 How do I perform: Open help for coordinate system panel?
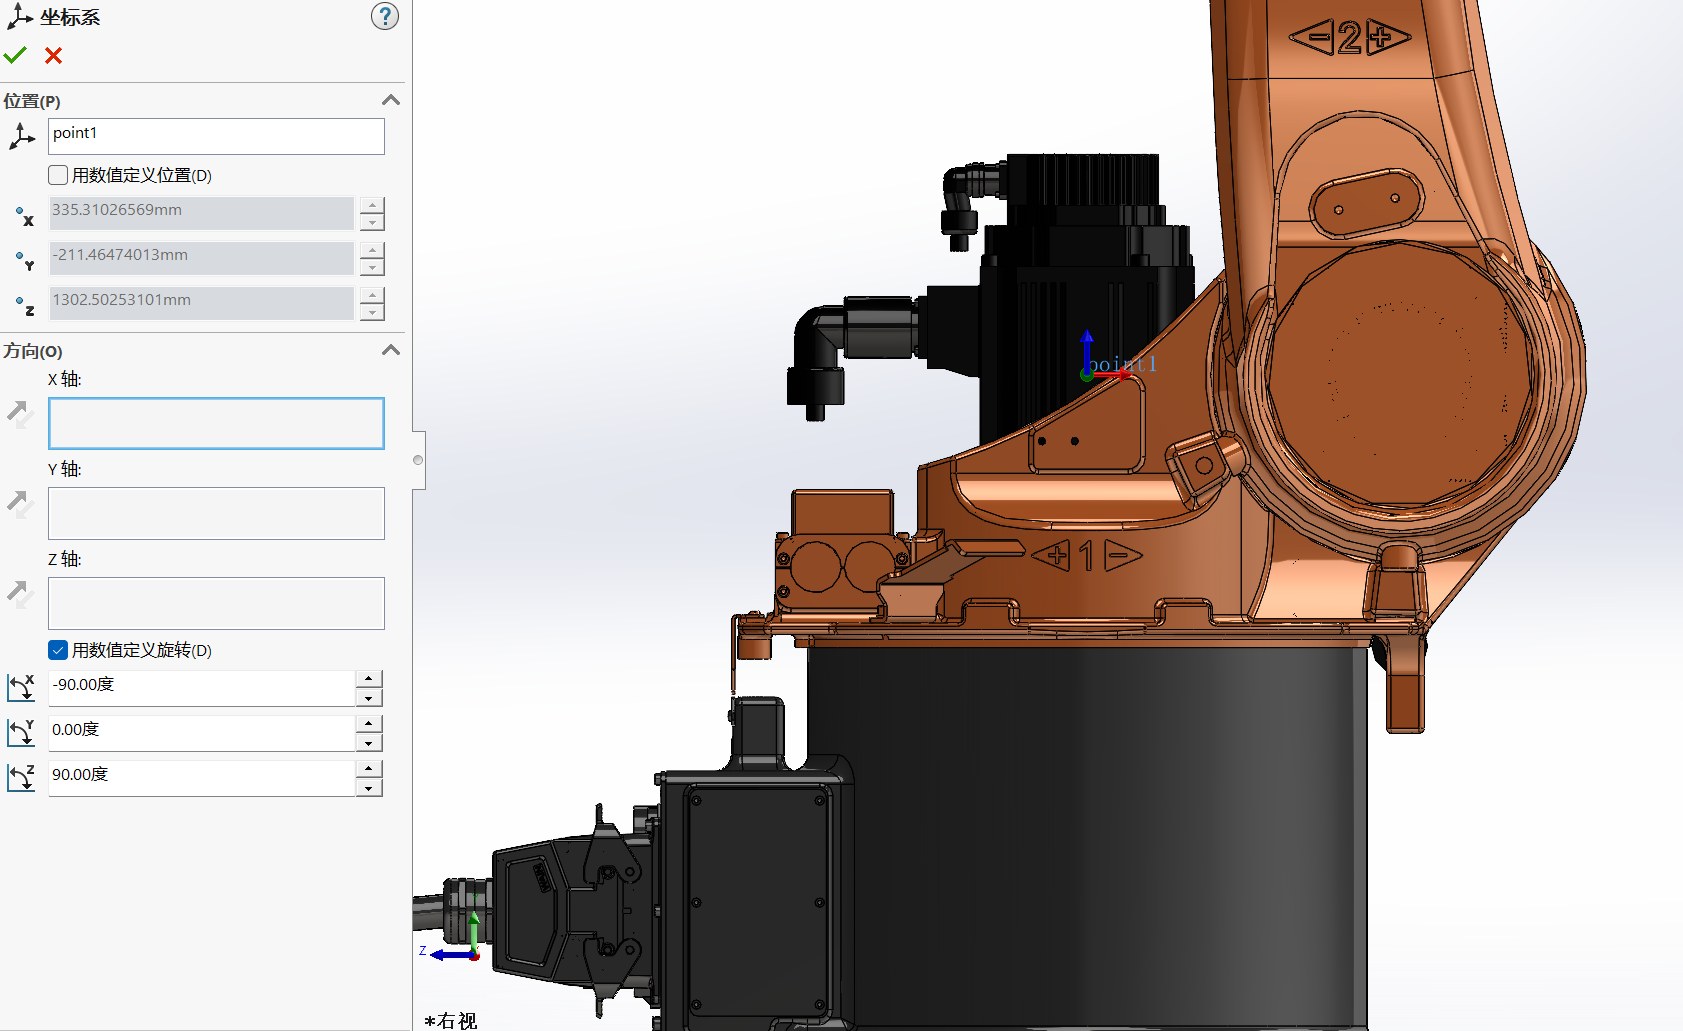(384, 16)
